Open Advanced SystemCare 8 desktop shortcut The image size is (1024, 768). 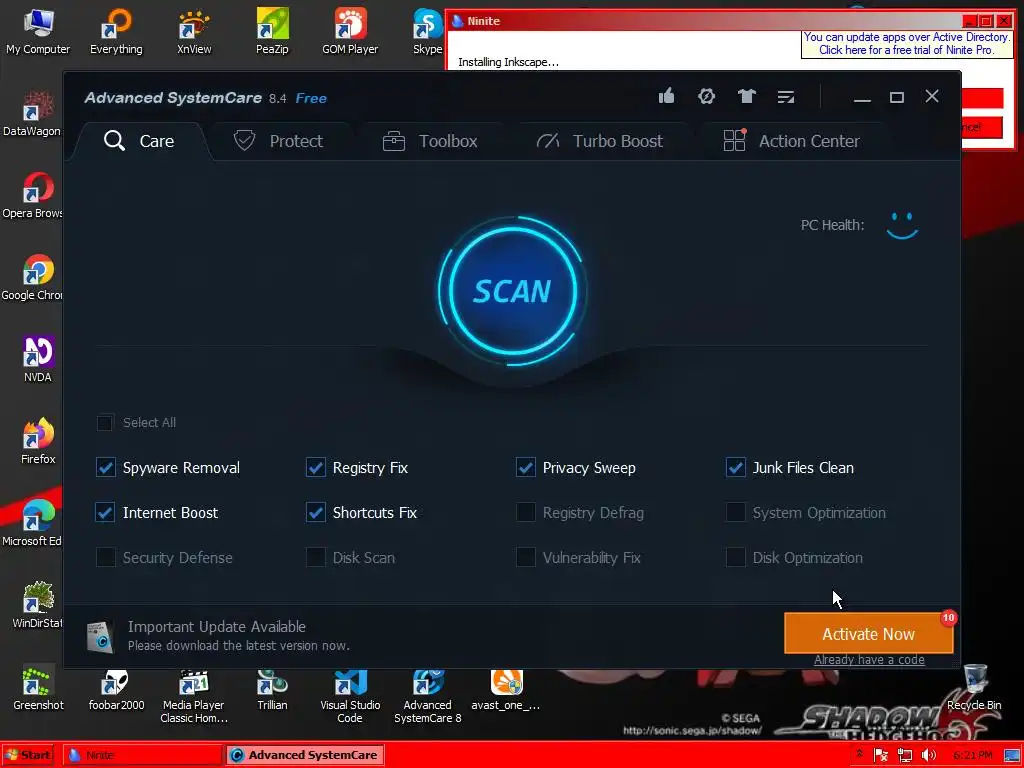point(428,697)
